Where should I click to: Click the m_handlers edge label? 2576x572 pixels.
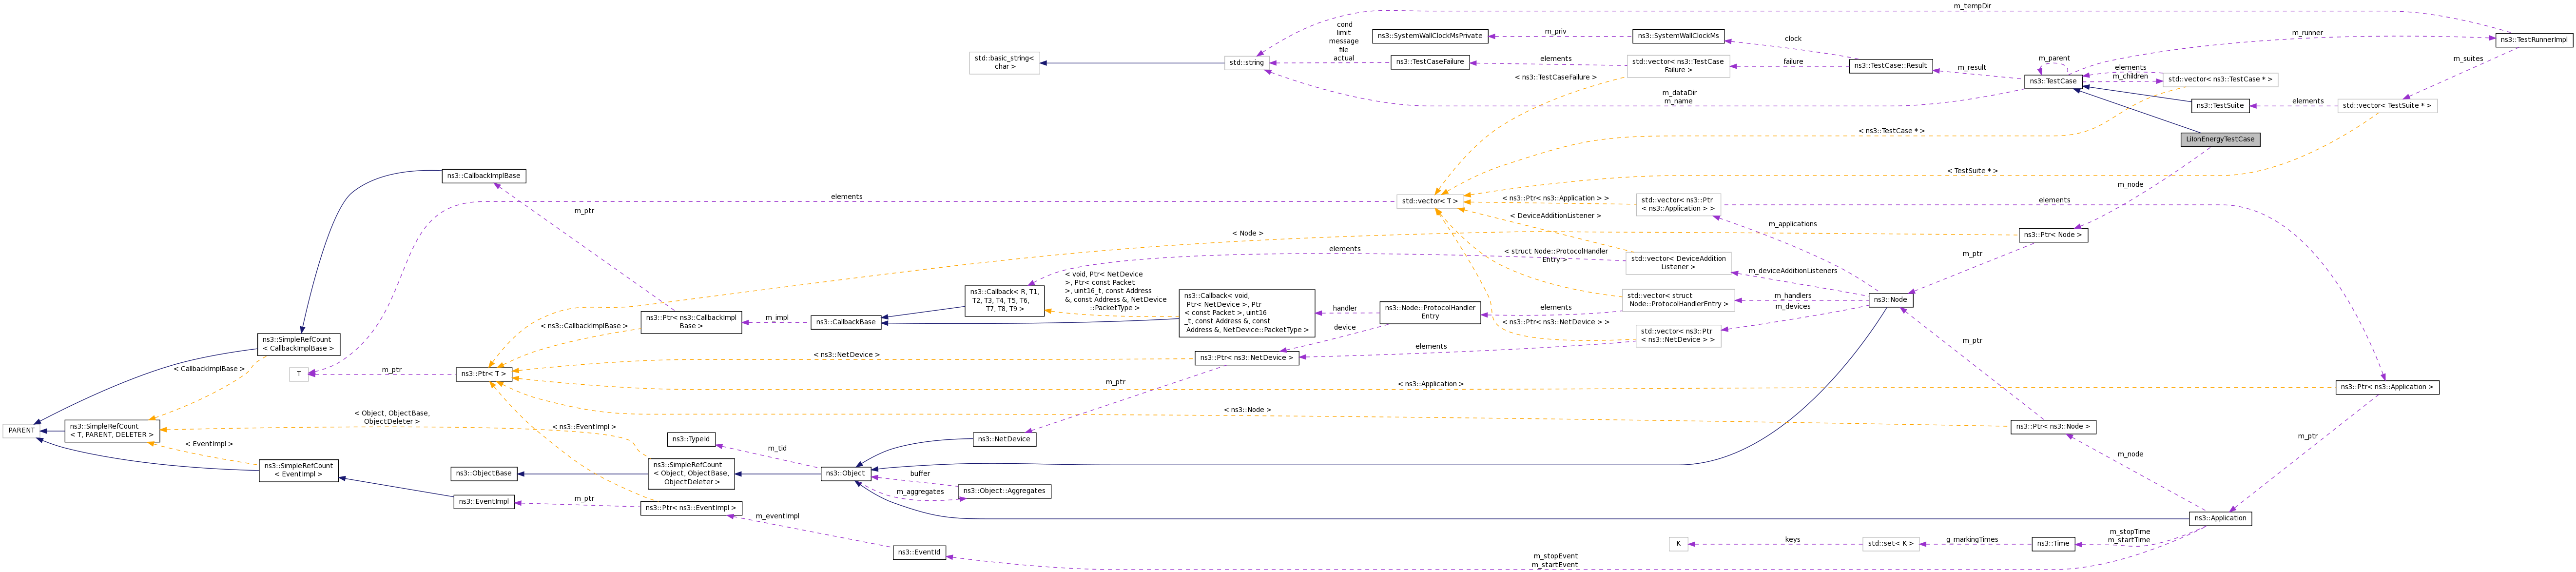[x=1793, y=296]
